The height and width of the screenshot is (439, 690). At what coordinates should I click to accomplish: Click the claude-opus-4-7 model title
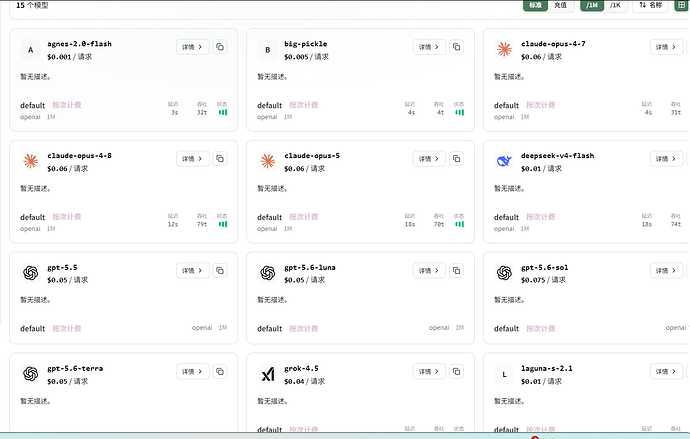coord(553,44)
